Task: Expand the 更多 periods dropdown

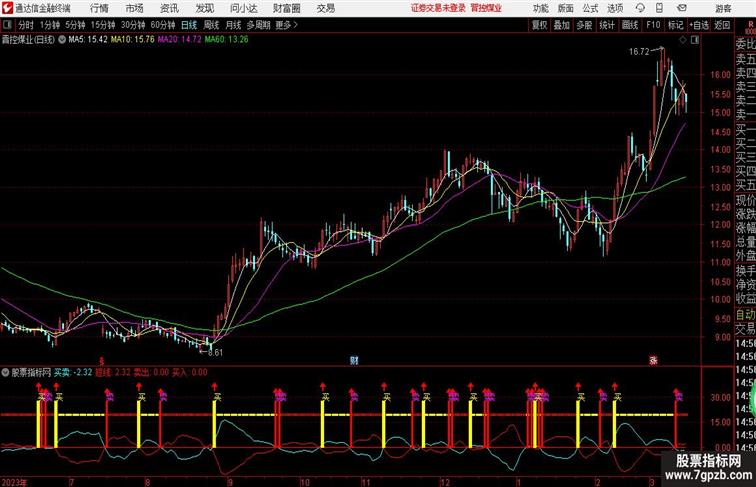Action: (x=286, y=25)
